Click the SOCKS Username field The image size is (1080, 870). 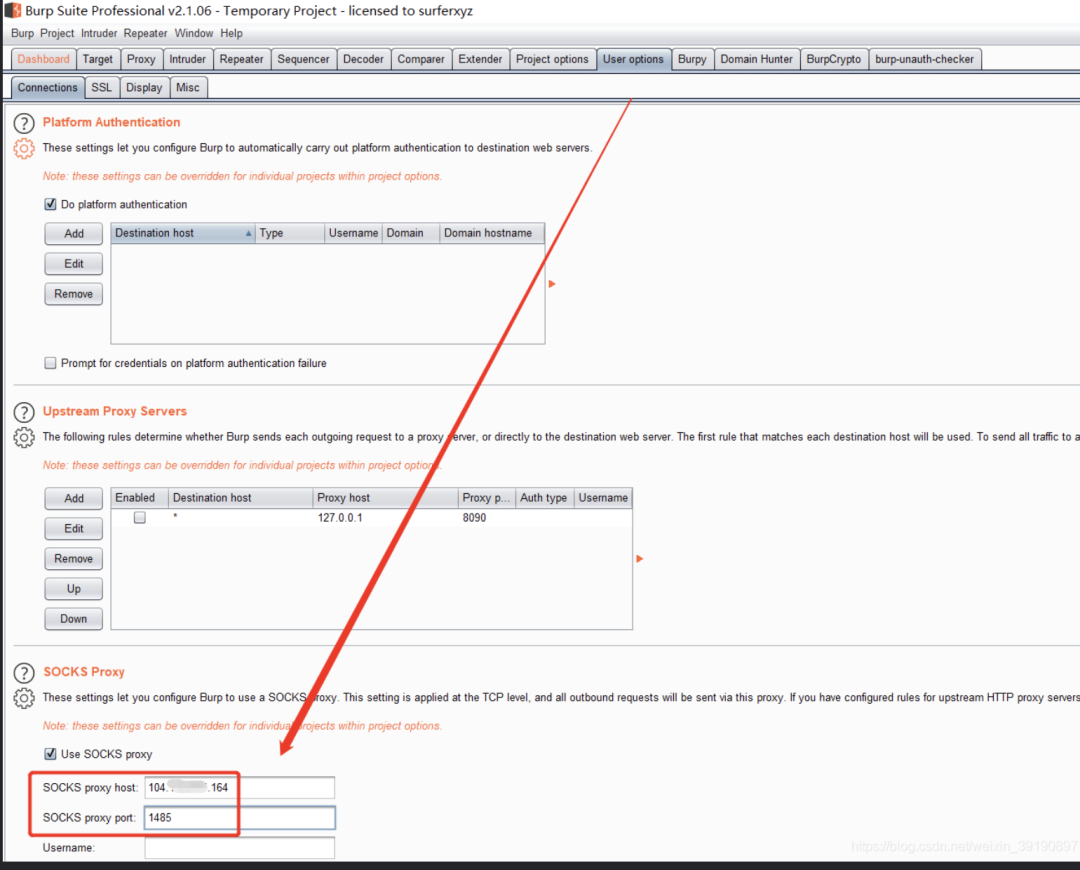point(240,848)
